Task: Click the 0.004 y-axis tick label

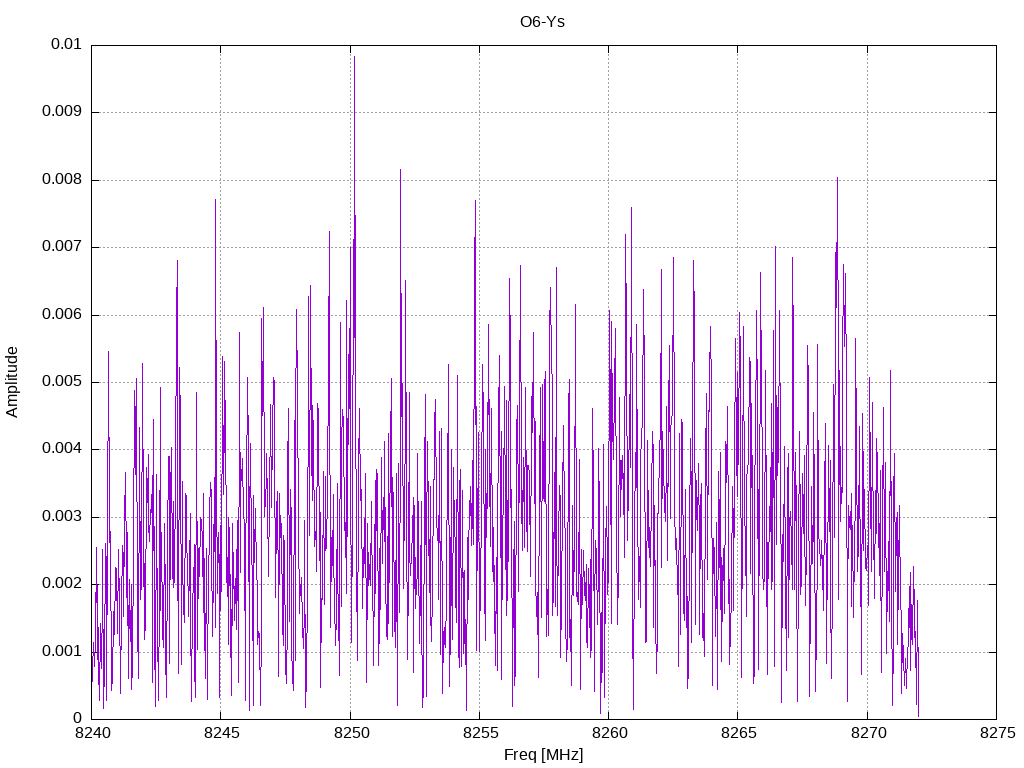Action: tap(62, 449)
